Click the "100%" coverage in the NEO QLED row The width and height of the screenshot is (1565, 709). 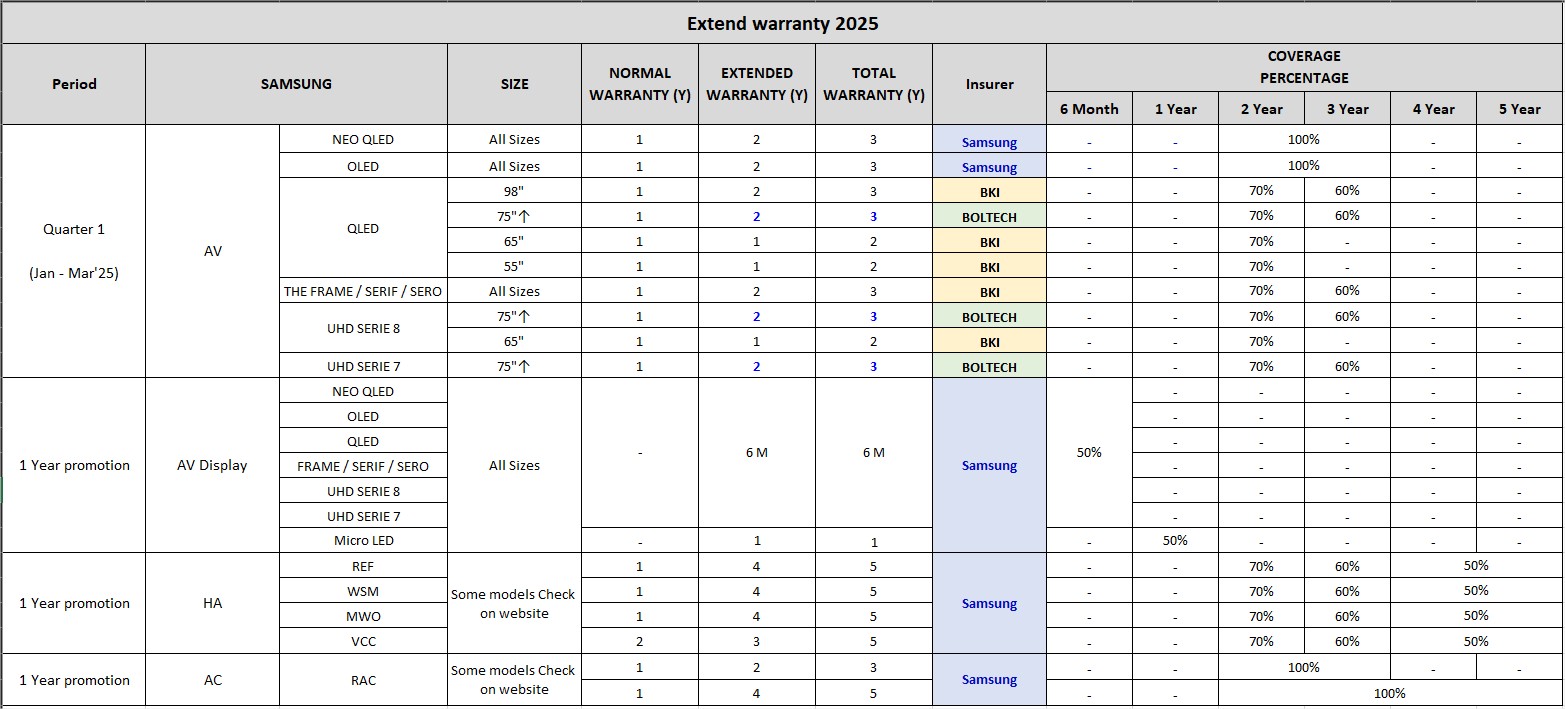1304,139
